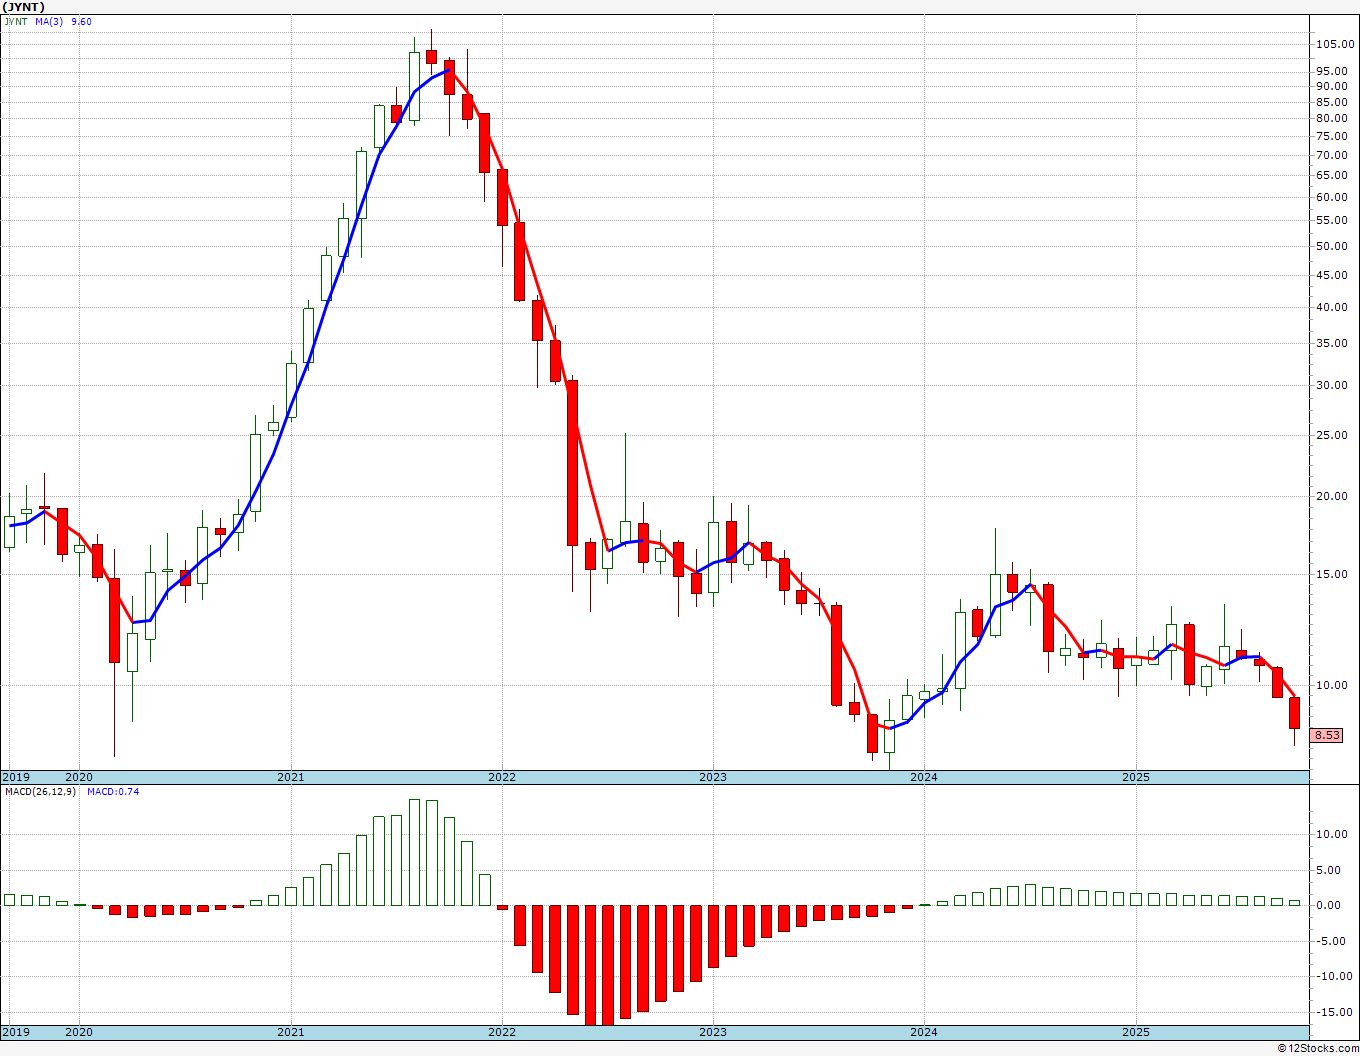Select 2021 on the price chart timeline
1360x1056 pixels.
(290, 777)
